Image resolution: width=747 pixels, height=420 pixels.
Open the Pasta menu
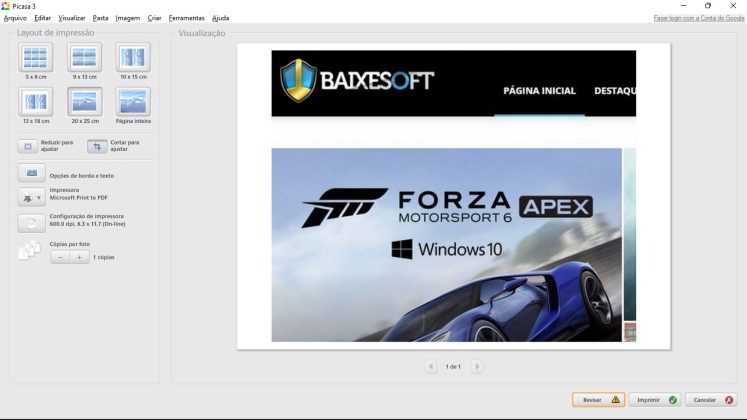click(100, 18)
